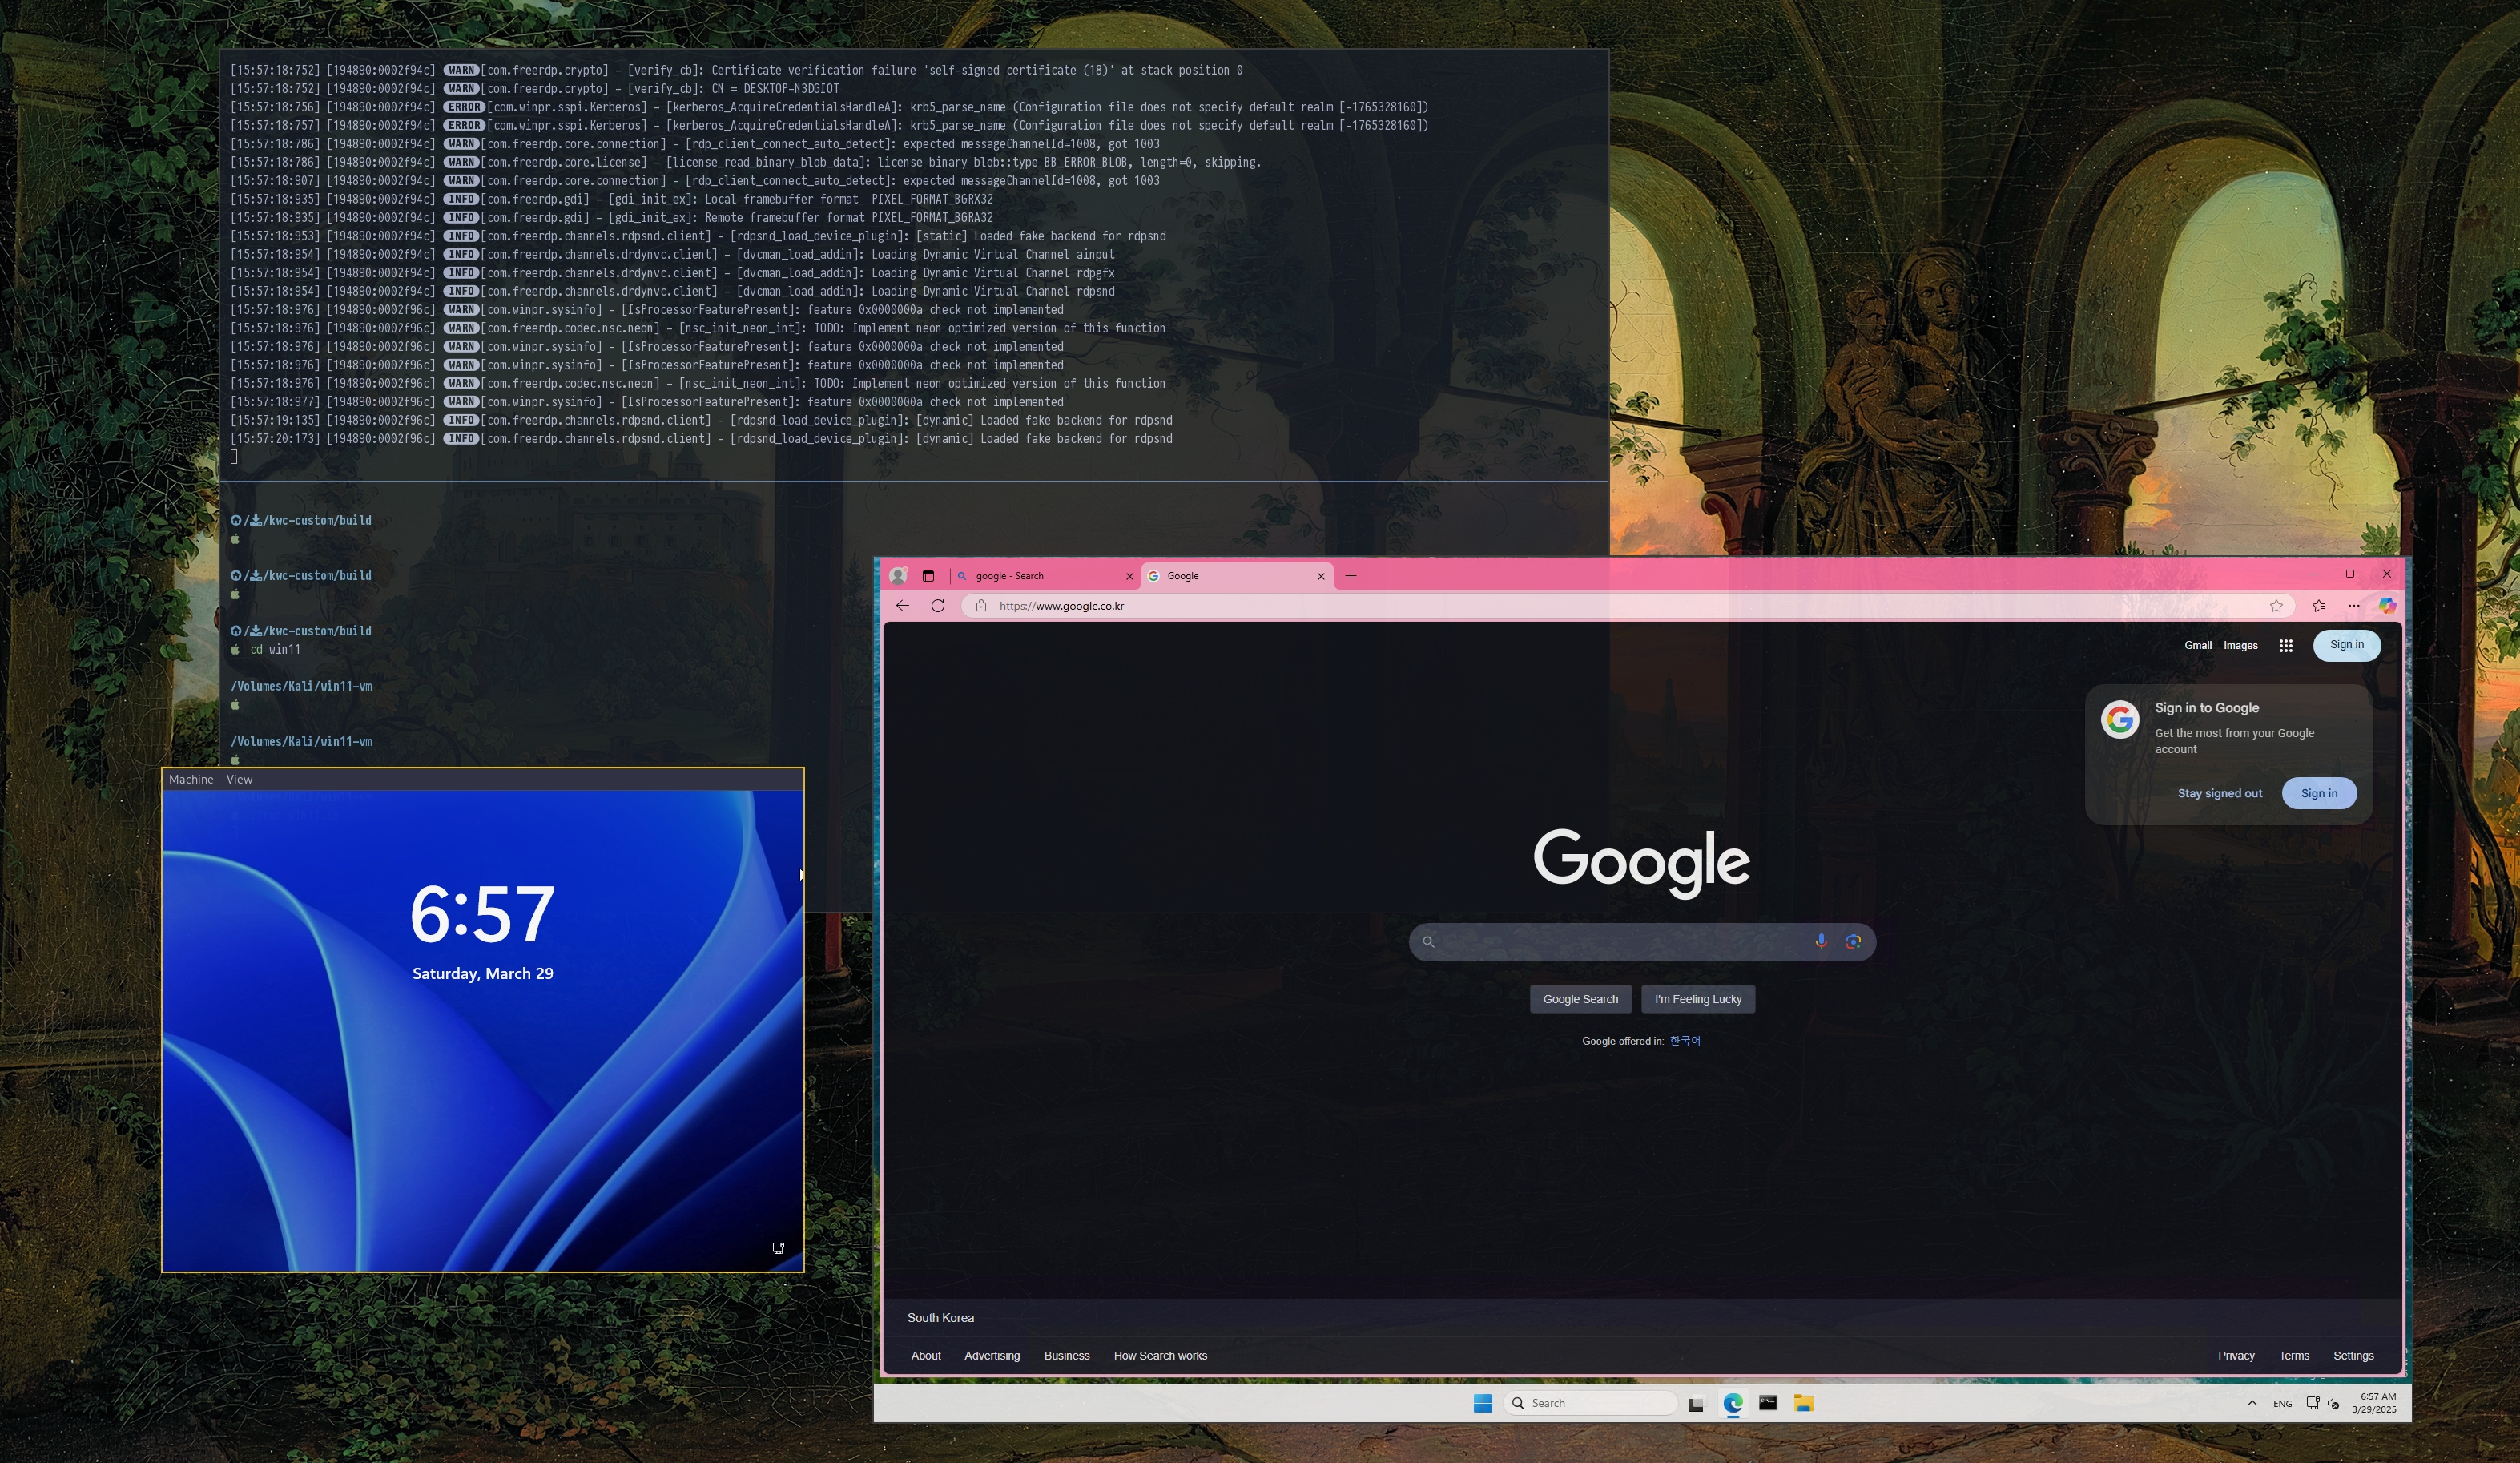Toggle Task View on the taskbar
2520x1463 pixels.
pos(1696,1403)
